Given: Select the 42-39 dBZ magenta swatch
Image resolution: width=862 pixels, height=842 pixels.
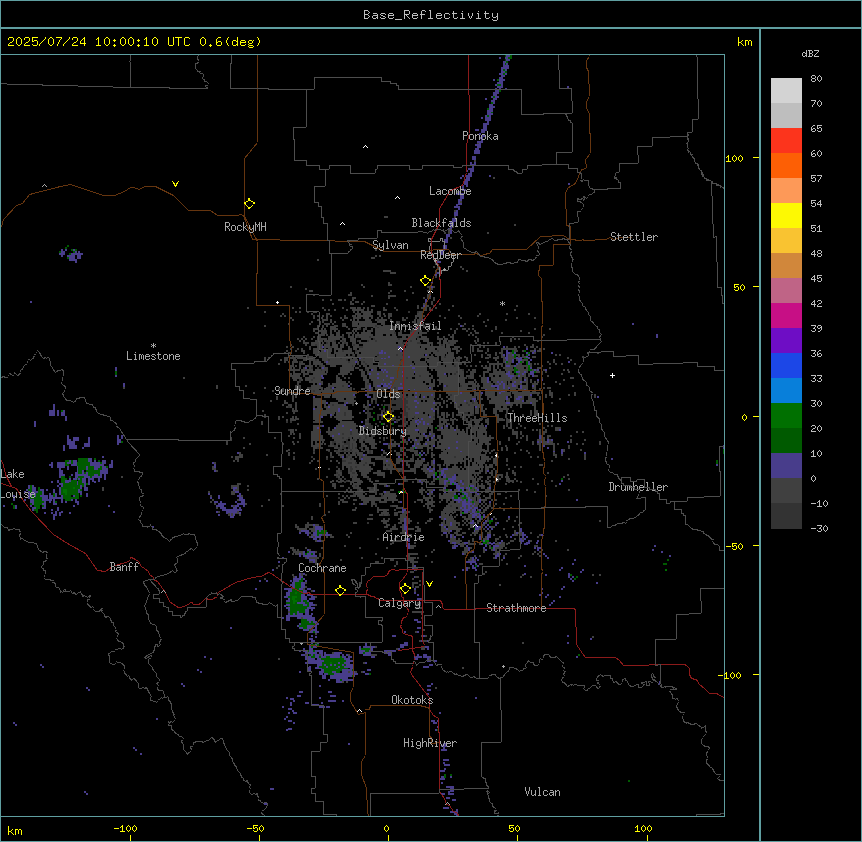Looking at the screenshot, I should 786,315.
